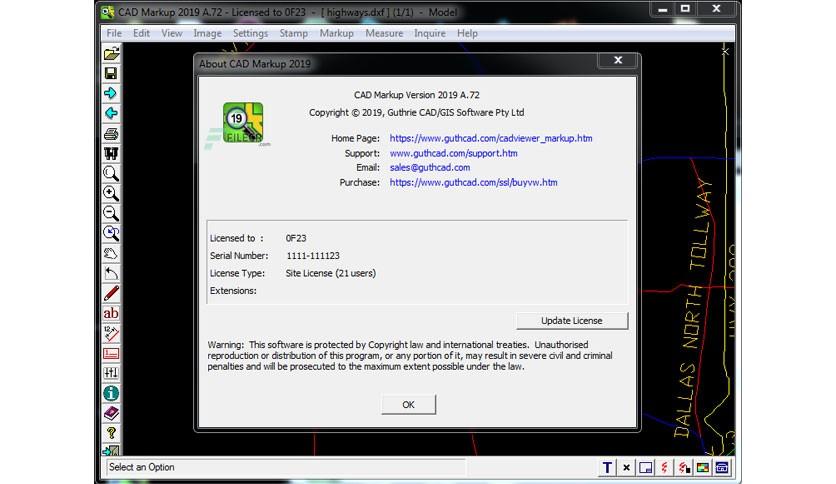Screen dimensions: 836x484
Task: Minimize the CAD Markup main window
Action: 662,9
